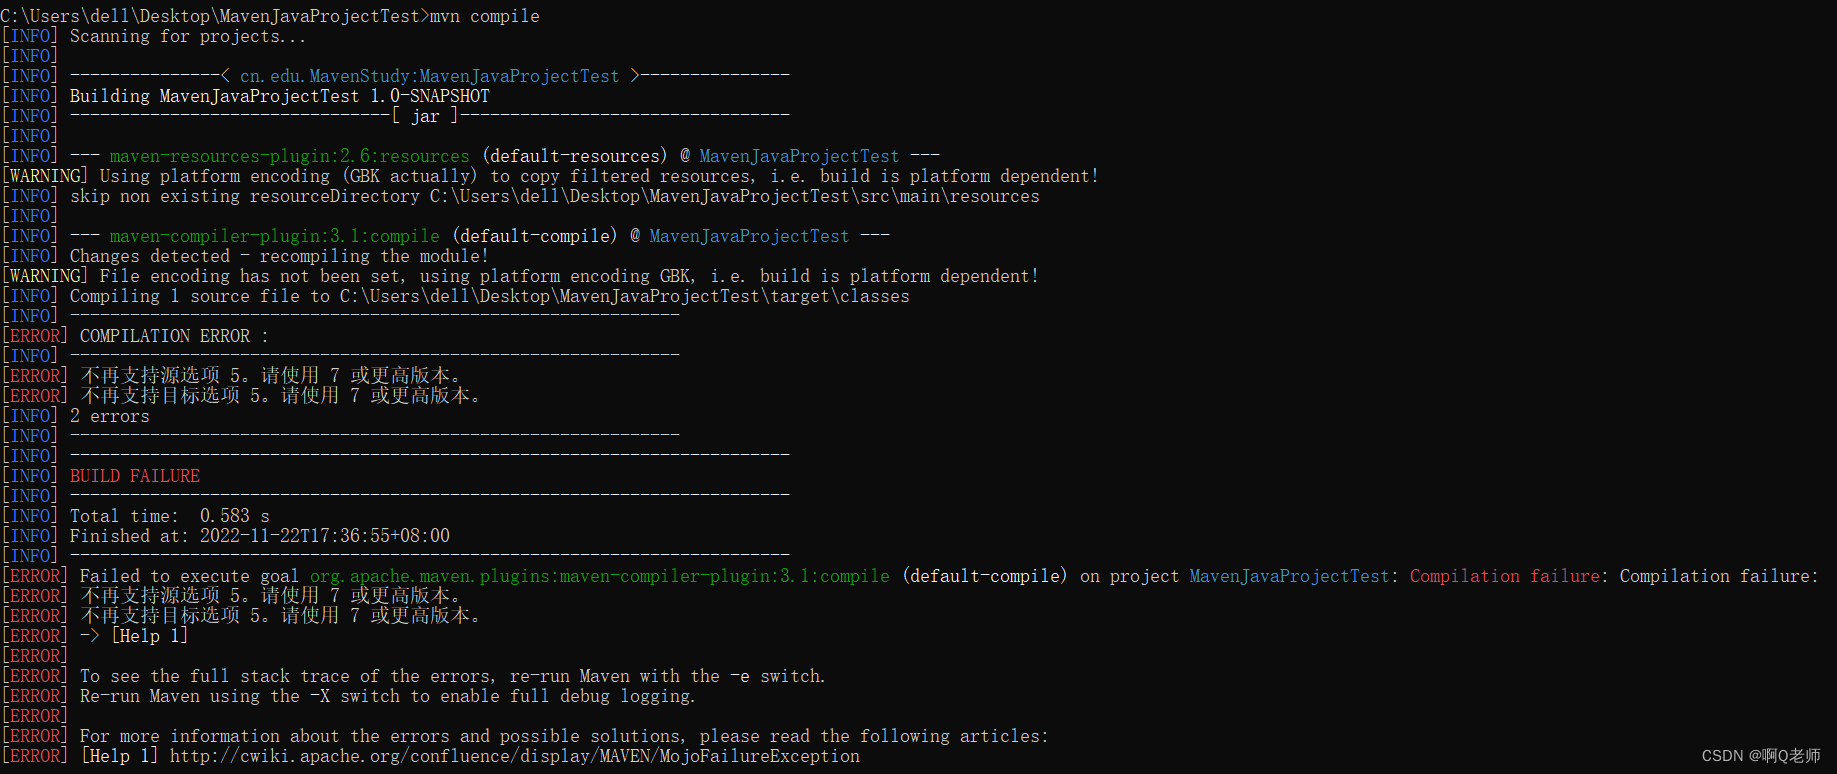
Task: Select 'Building MavenJavaProjectTest 1.0-SNAPSHOT' line
Action: (280, 96)
